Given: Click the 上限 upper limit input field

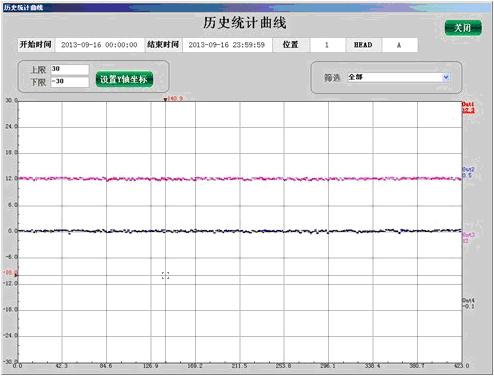Looking at the screenshot, I should point(70,69).
